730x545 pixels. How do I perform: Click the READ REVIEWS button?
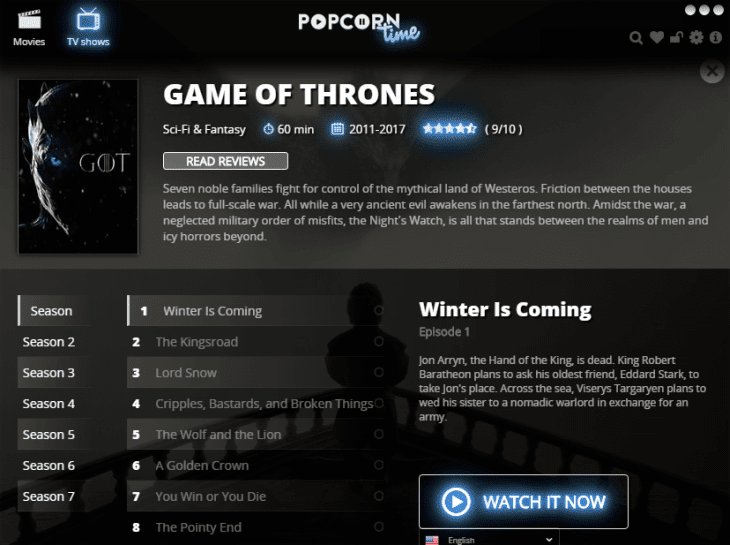pos(225,161)
